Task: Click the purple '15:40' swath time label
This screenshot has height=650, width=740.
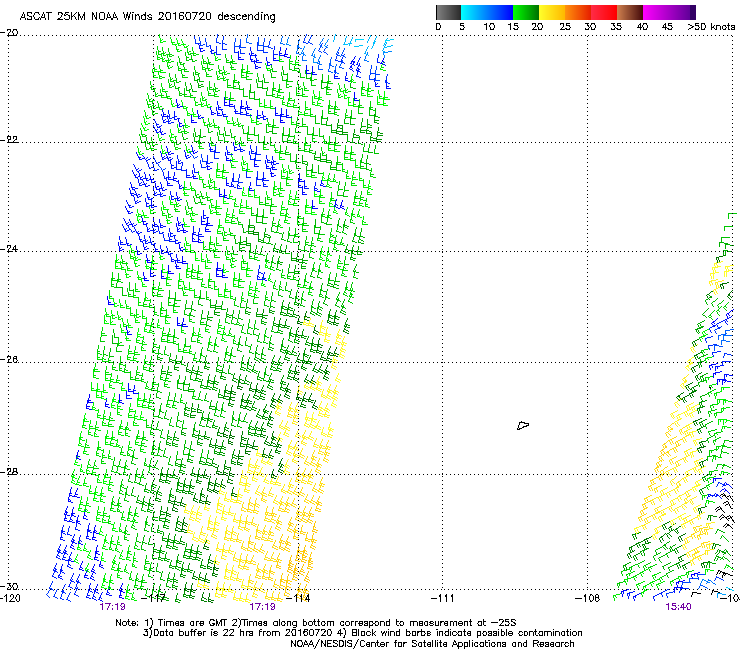Action: (x=678, y=607)
